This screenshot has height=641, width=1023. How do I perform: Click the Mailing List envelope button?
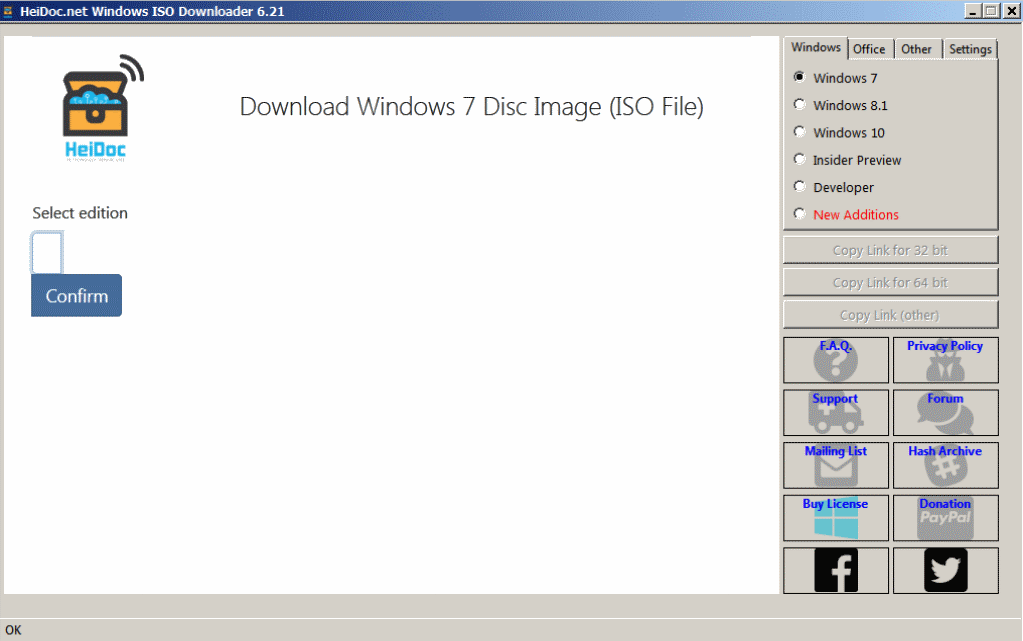click(x=836, y=465)
